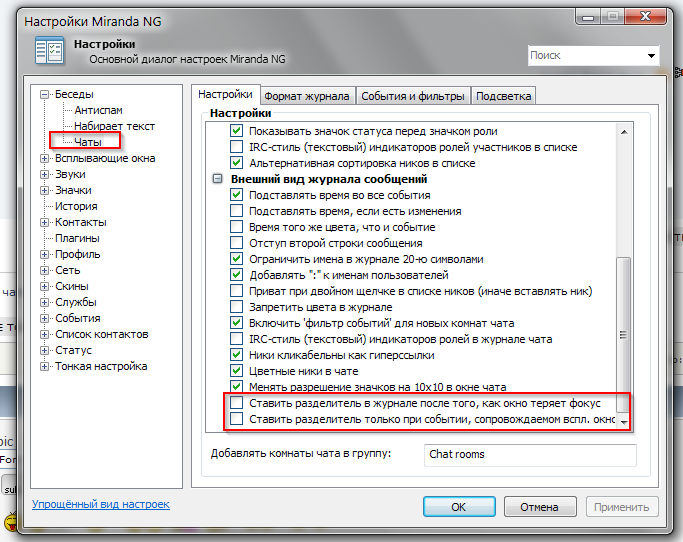
Task: Expand the Тонкая настройка node
Action: click(x=44, y=366)
